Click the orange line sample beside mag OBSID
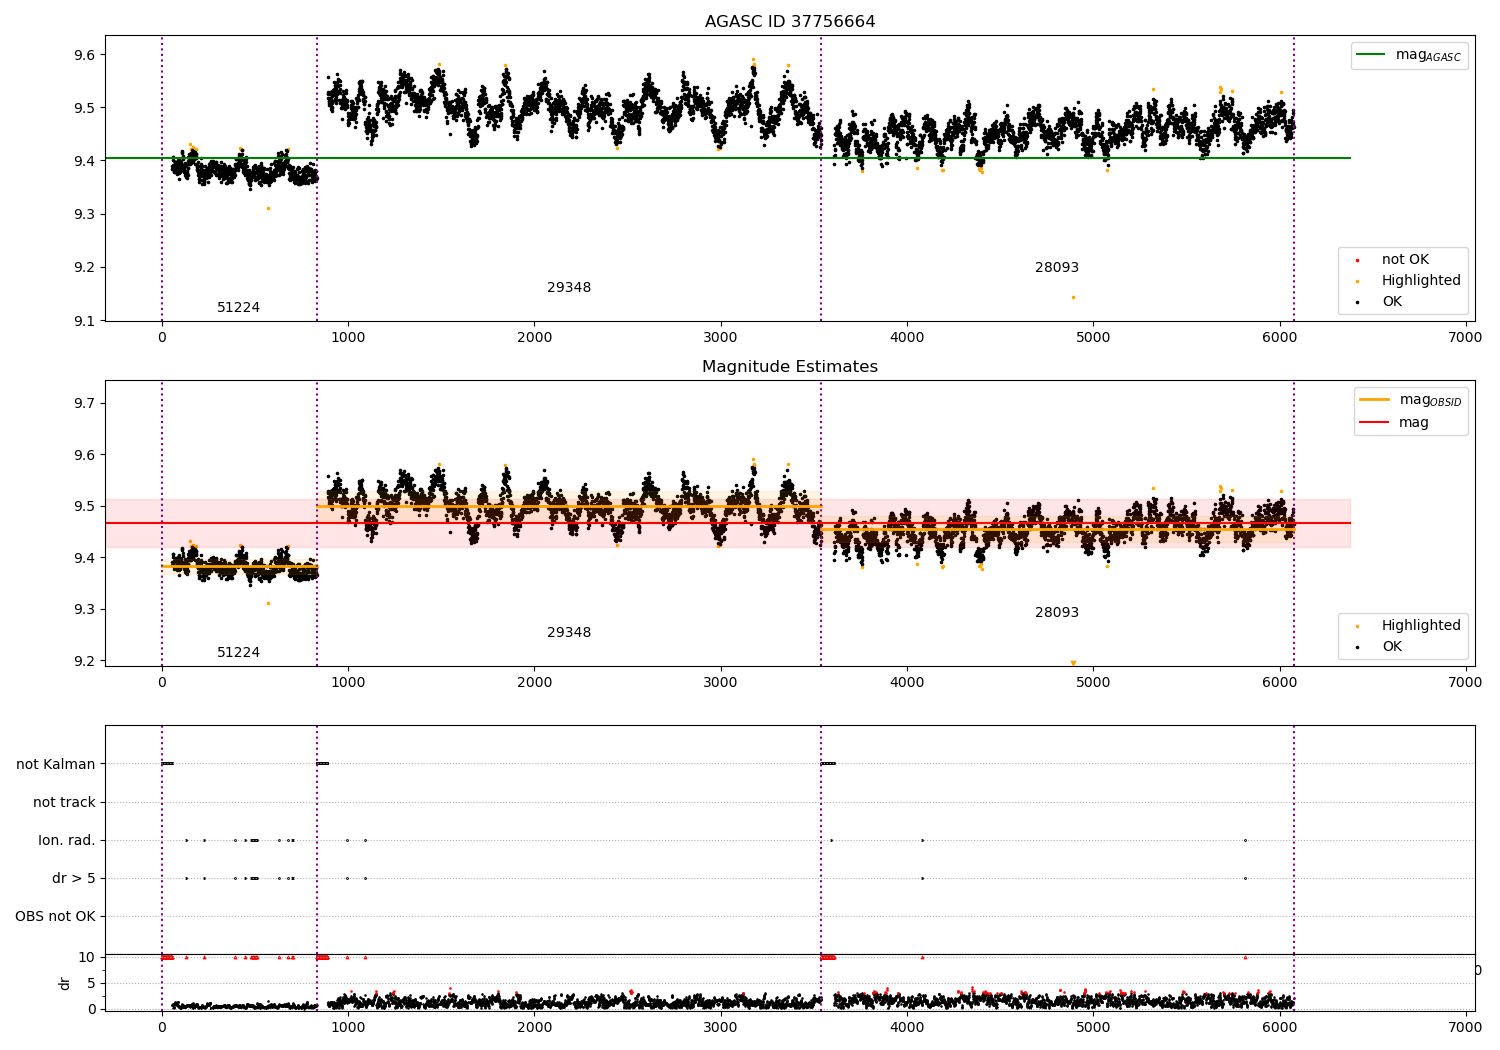Screen dimensions: 1500x1050 [1375, 400]
